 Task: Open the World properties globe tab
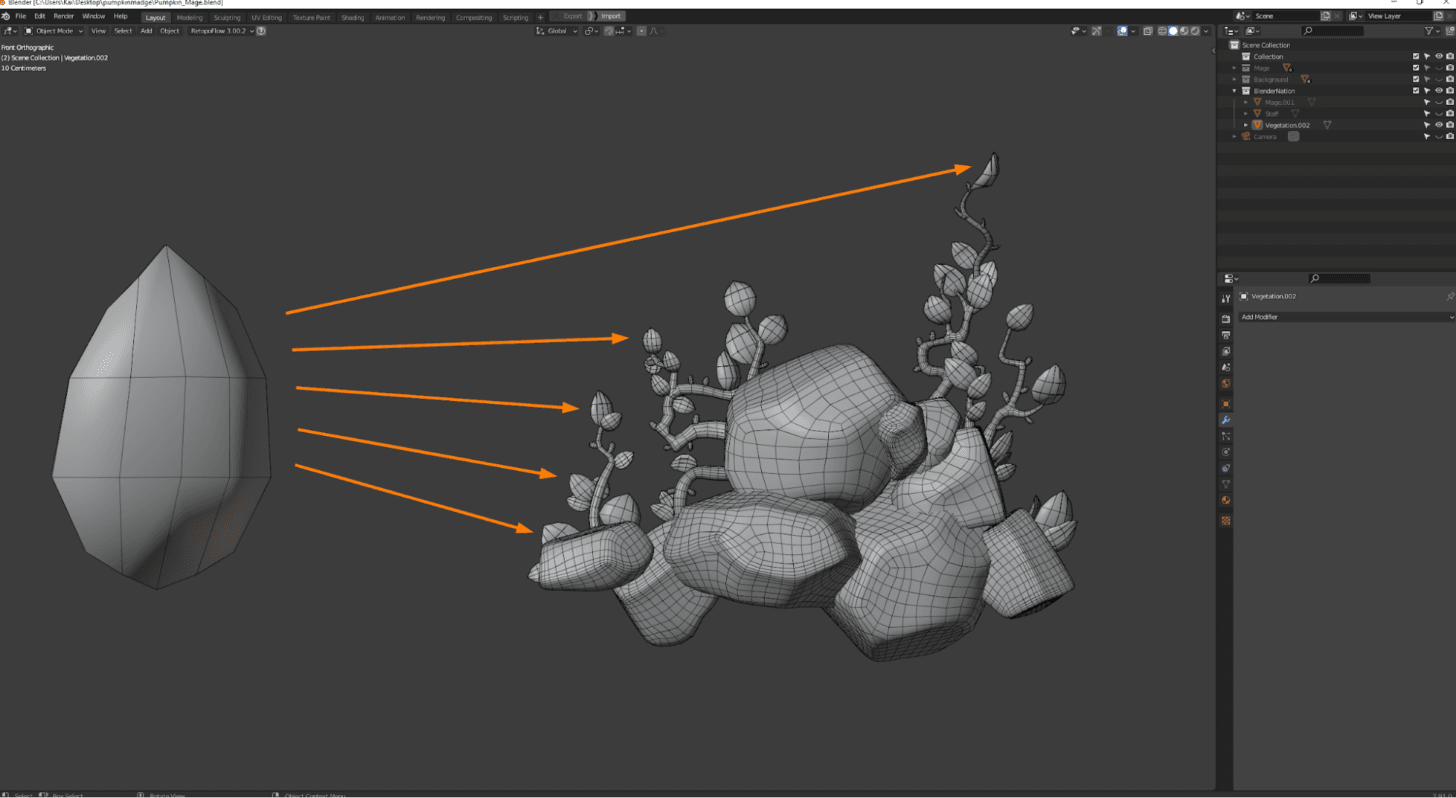pos(1226,384)
